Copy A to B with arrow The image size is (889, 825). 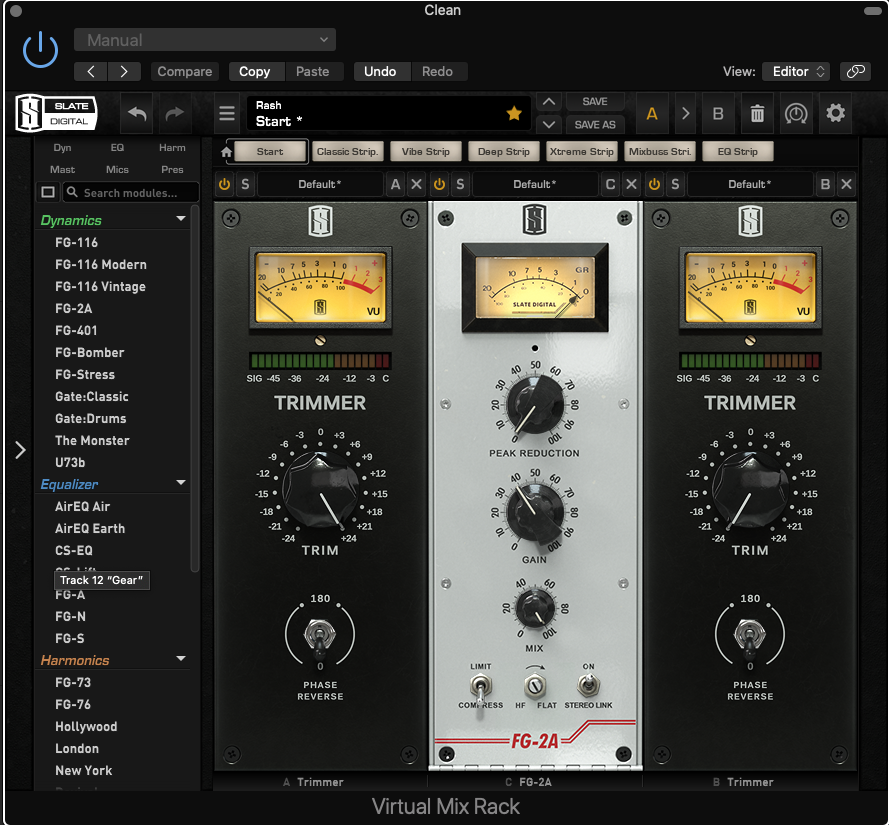685,114
